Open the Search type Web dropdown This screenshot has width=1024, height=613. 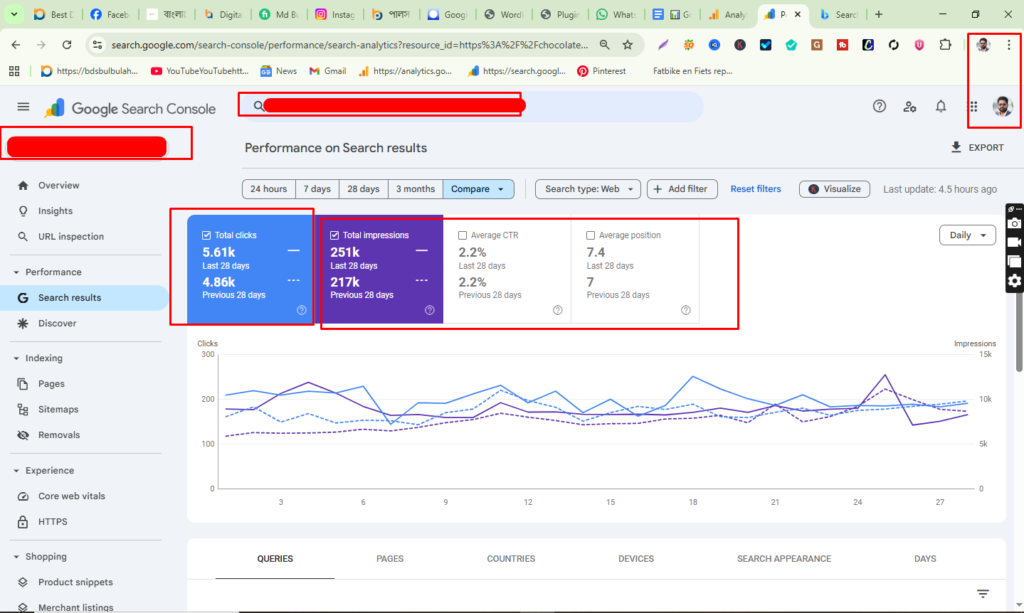pyautogui.click(x=587, y=188)
